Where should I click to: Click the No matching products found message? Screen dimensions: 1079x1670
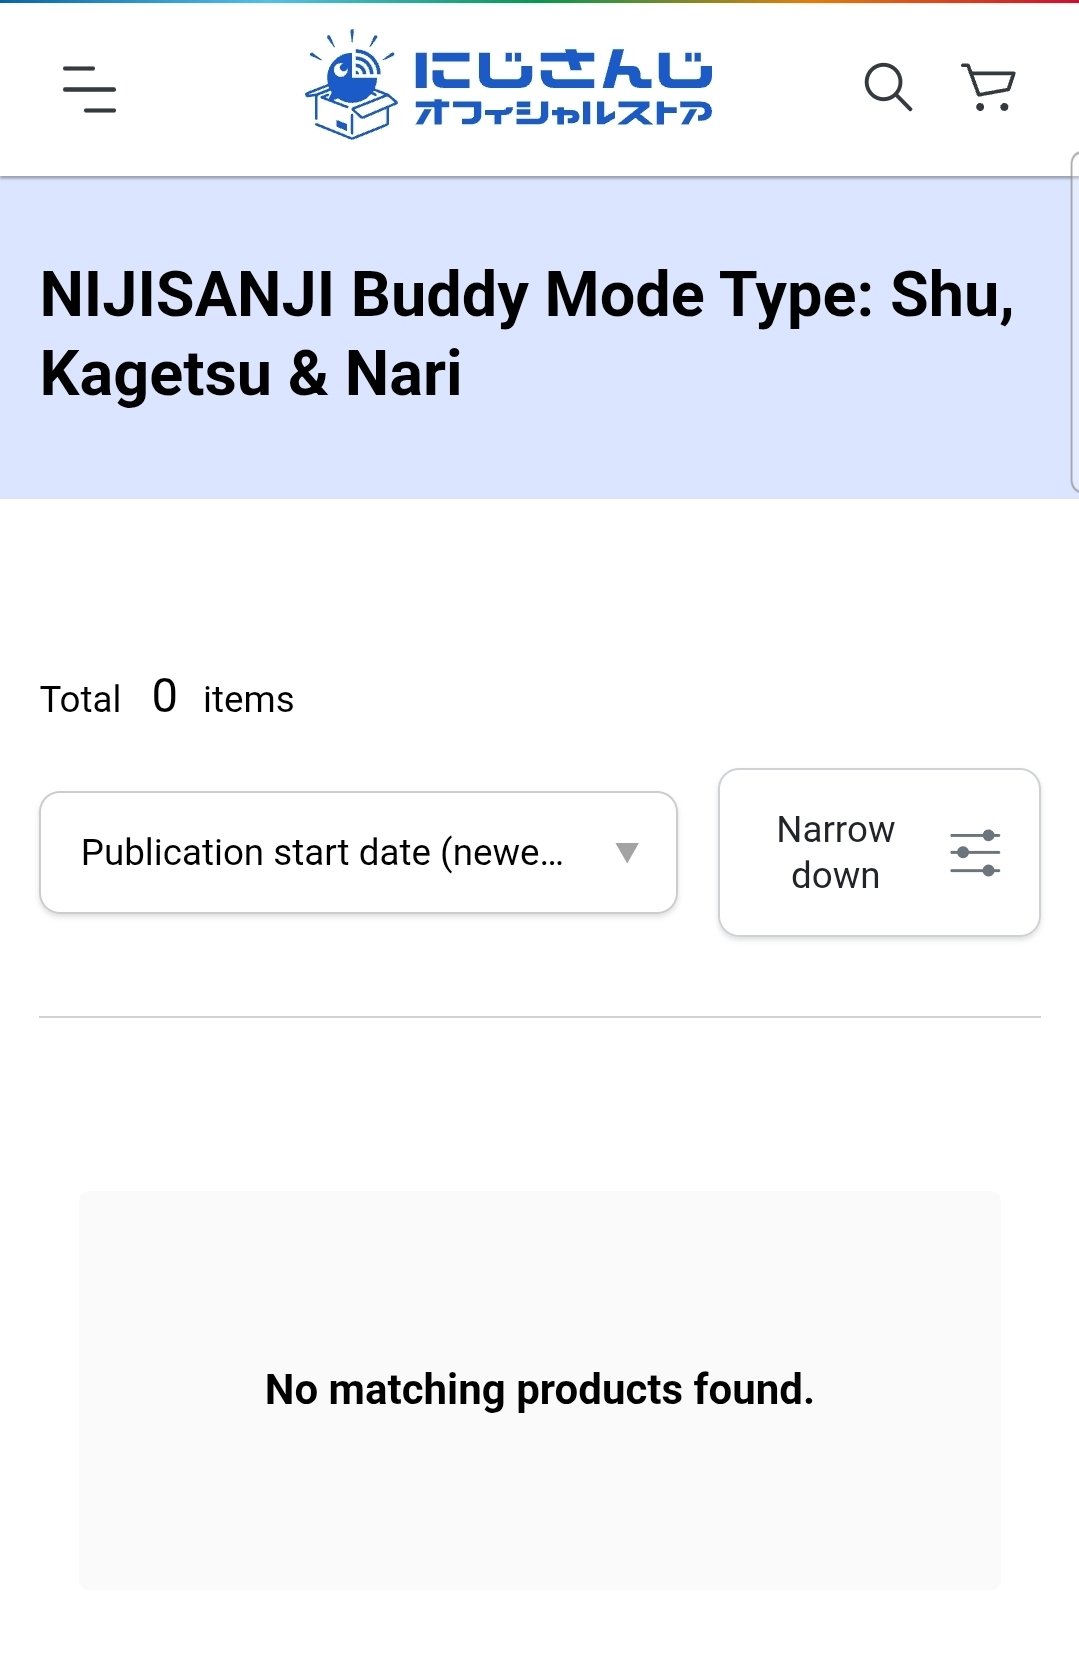click(x=540, y=1390)
